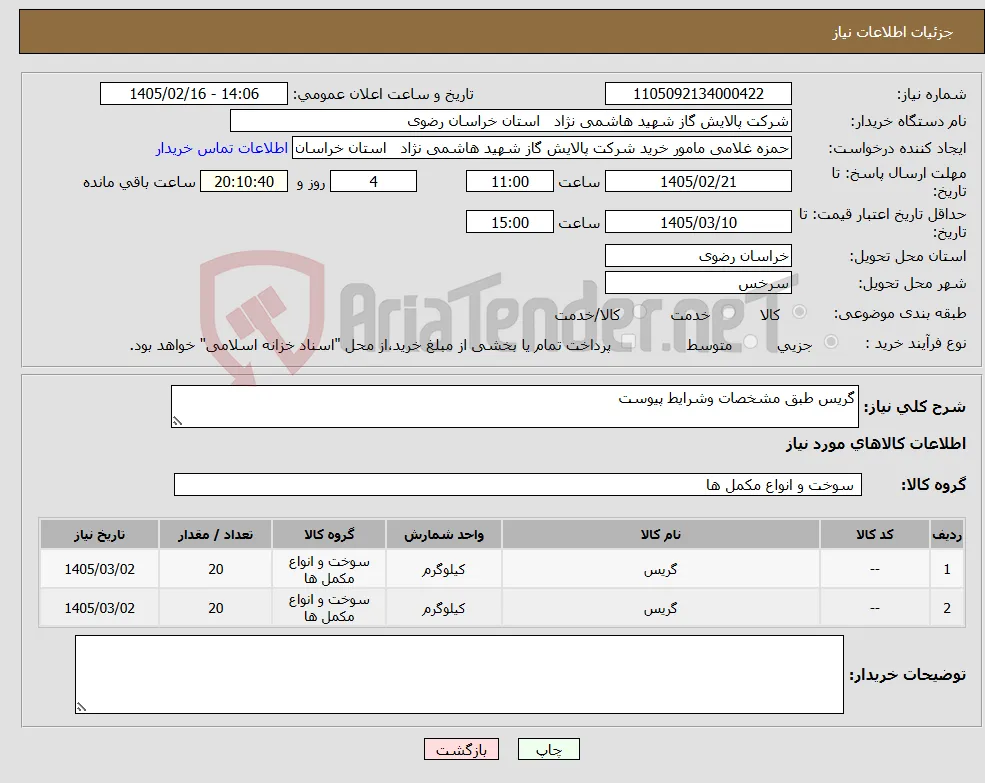Click the remaining days field showing 4

pos(373,182)
